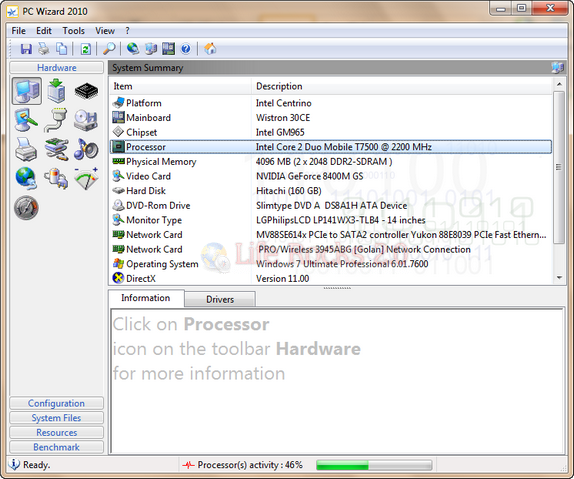The width and height of the screenshot is (574, 479).
Task: Click the Ready status bar text
Action: click(36, 465)
